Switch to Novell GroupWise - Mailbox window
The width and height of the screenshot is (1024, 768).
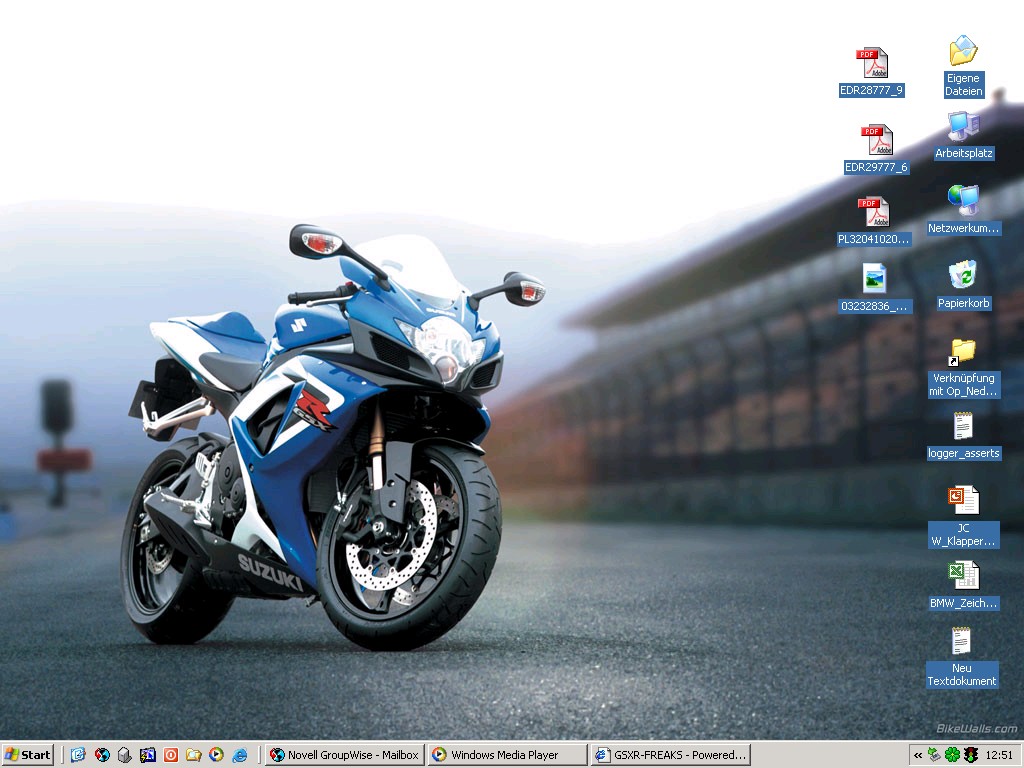344,755
